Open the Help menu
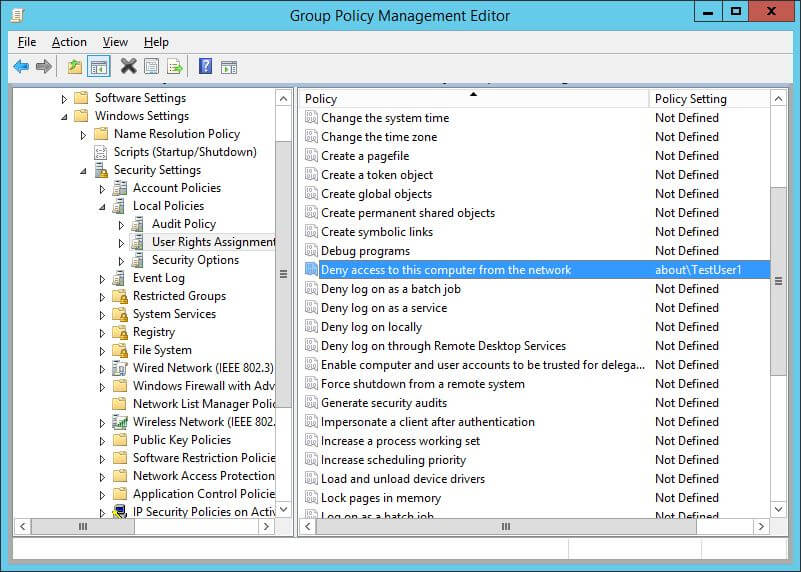The image size is (801, 572). click(156, 42)
